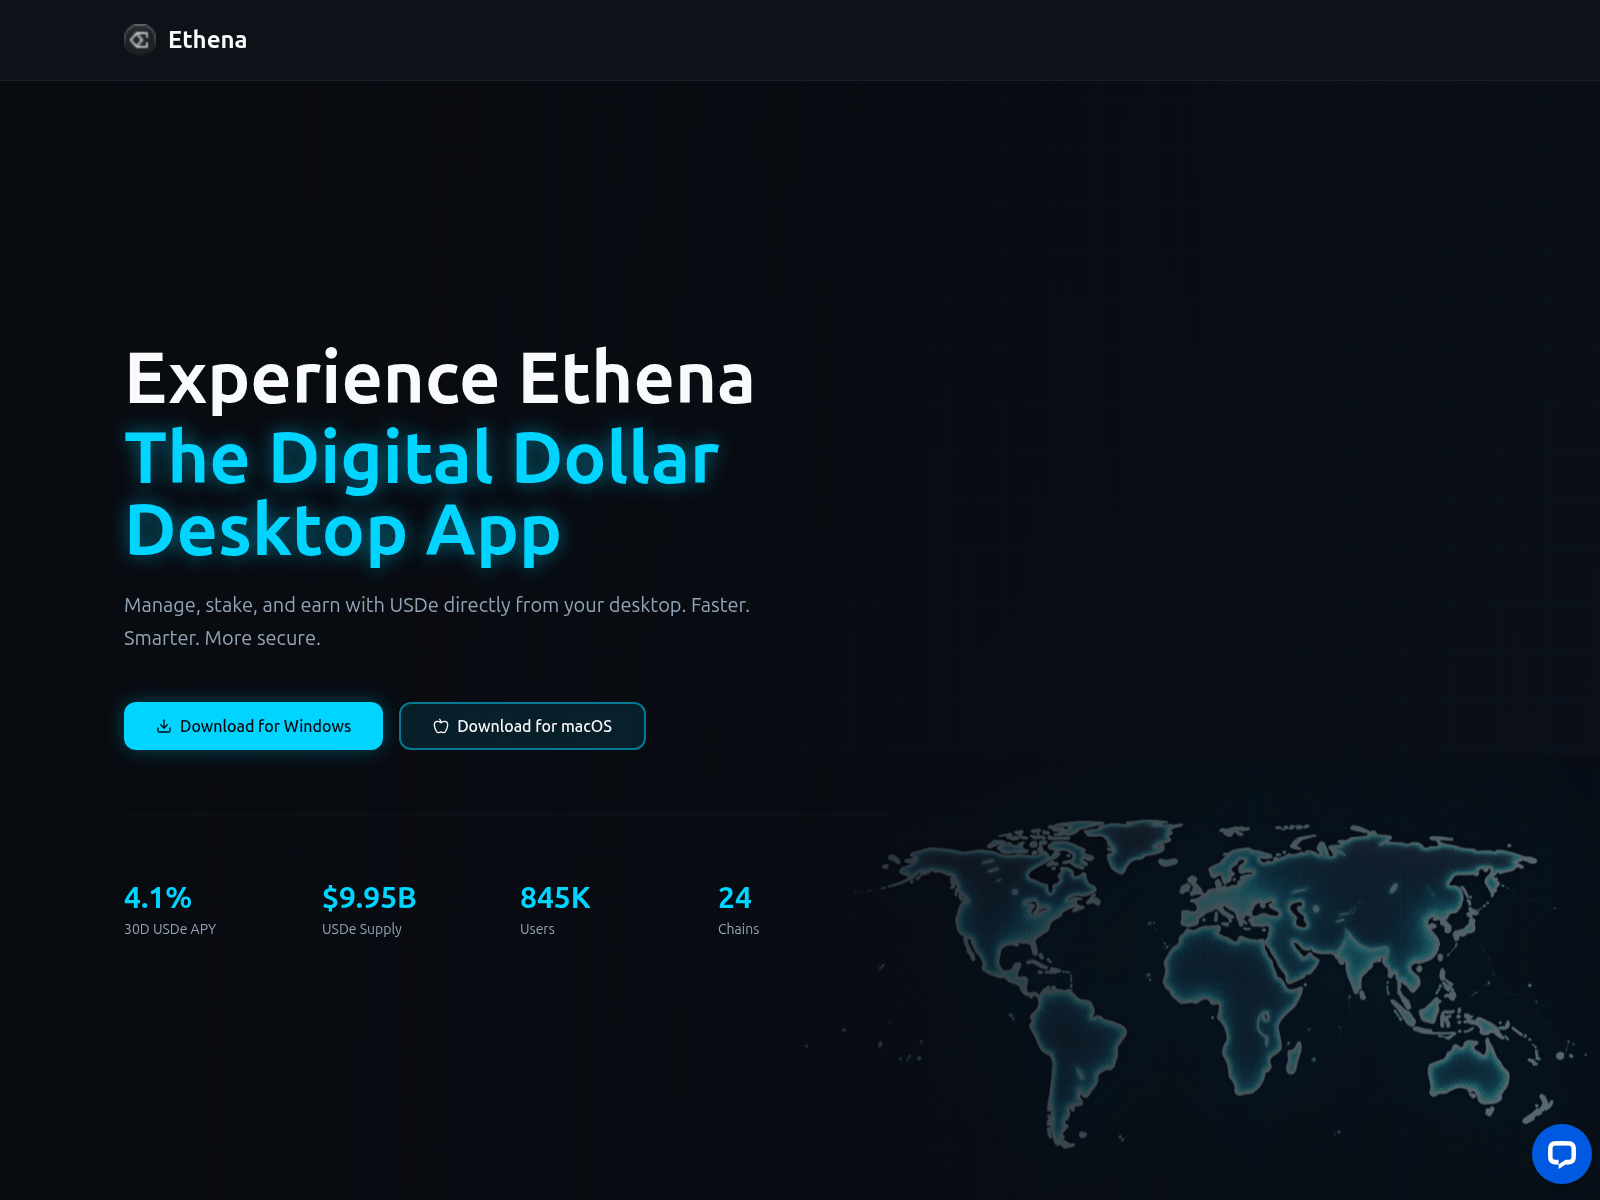The image size is (1600, 1200).
Task: Click the headline The Digital Dollar Desktop App
Action: point(420,493)
